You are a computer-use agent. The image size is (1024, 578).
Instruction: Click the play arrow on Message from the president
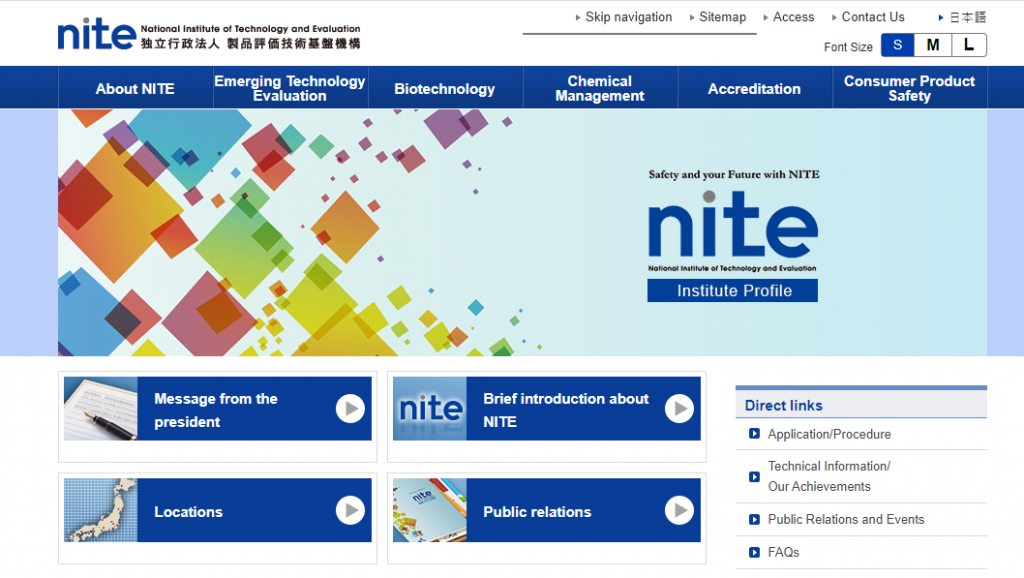coord(351,409)
